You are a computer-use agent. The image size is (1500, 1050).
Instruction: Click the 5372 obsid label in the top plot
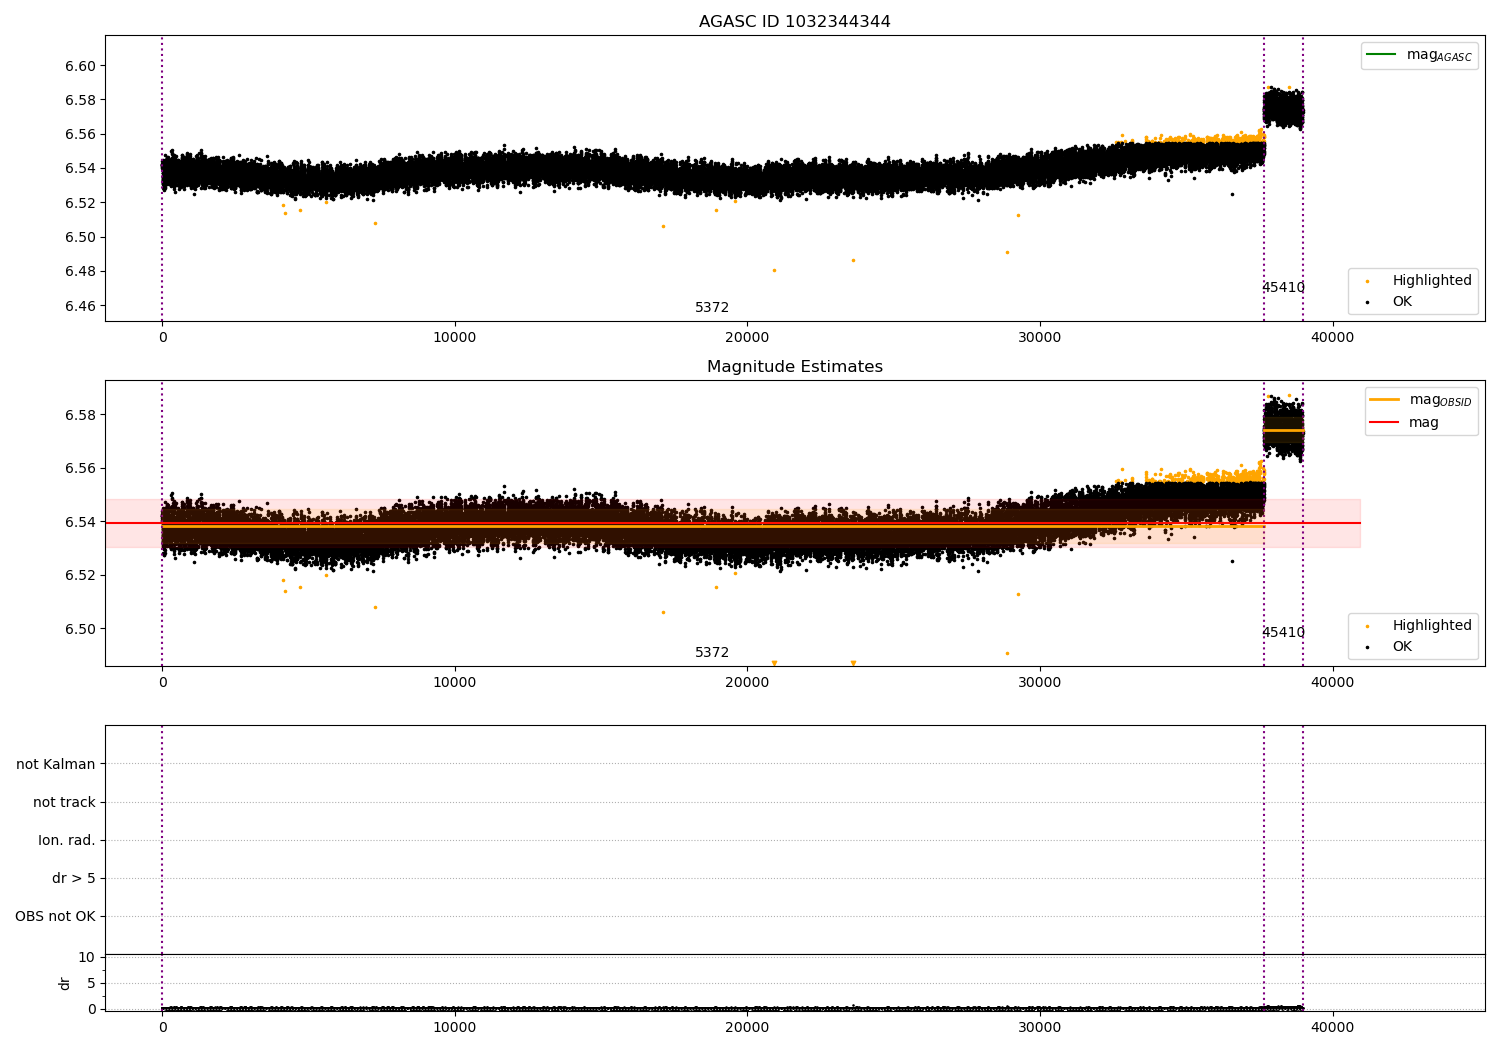coord(712,308)
